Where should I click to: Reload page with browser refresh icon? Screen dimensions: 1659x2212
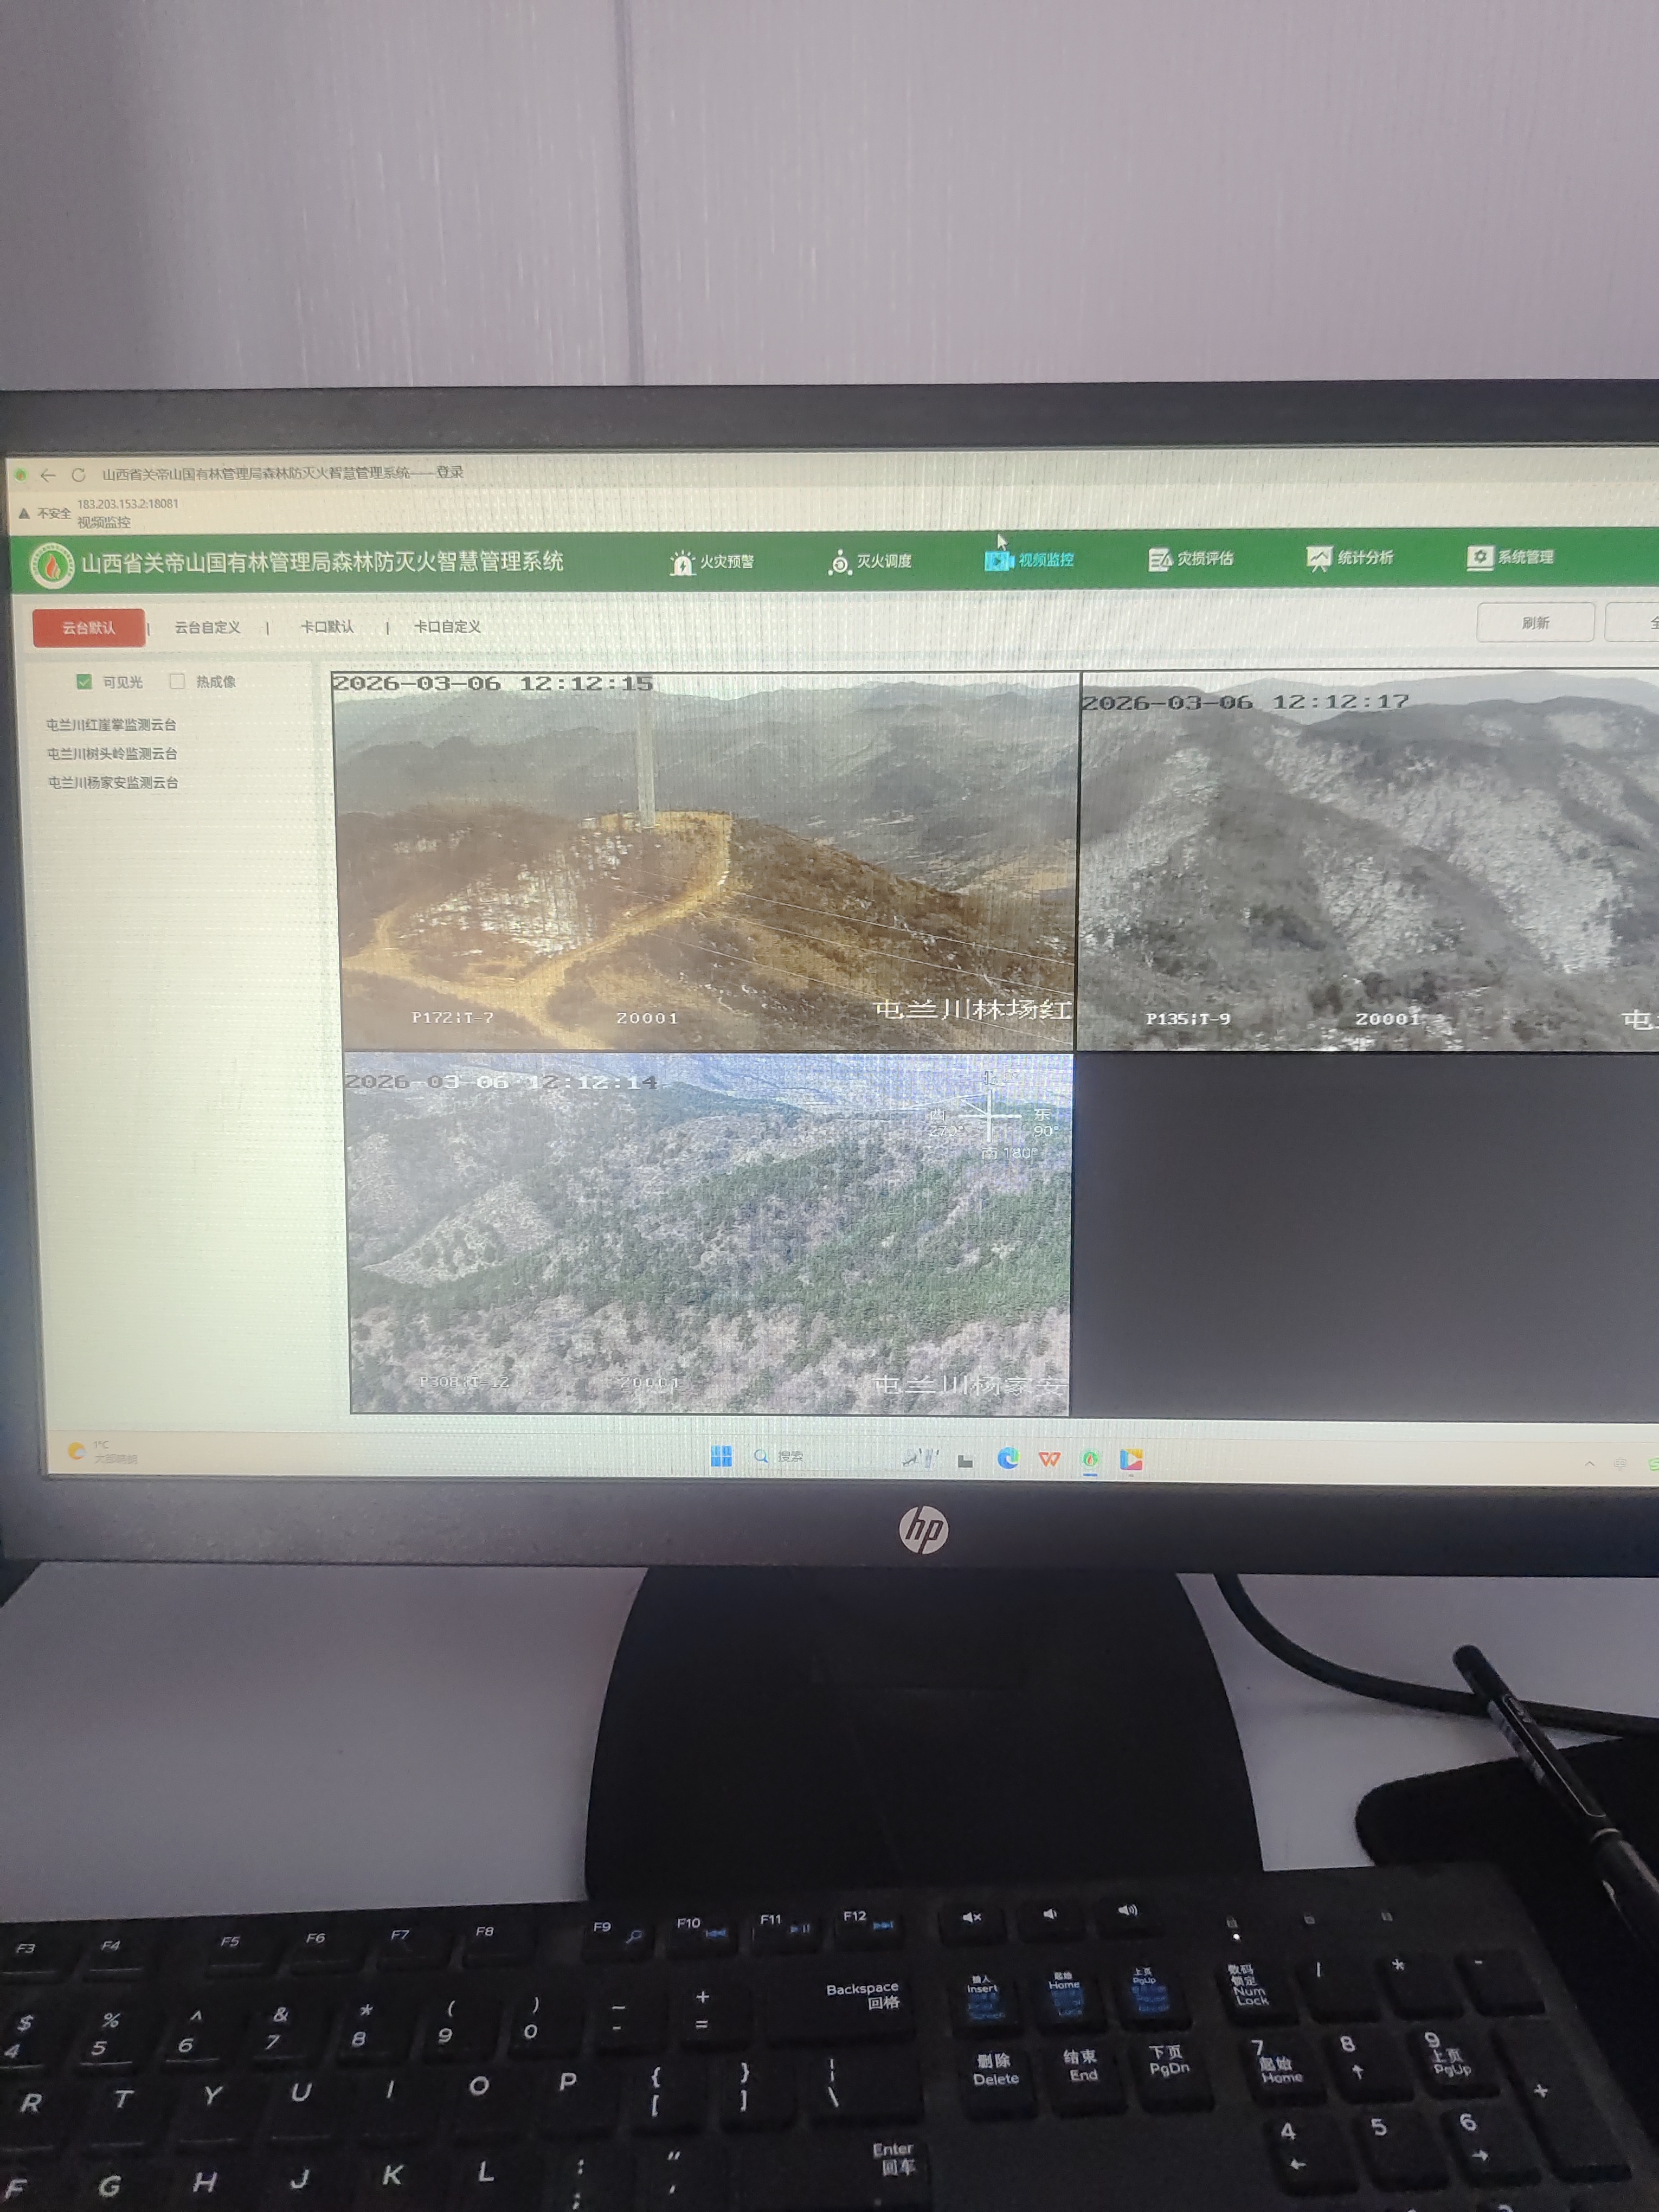tap(78, 475)
